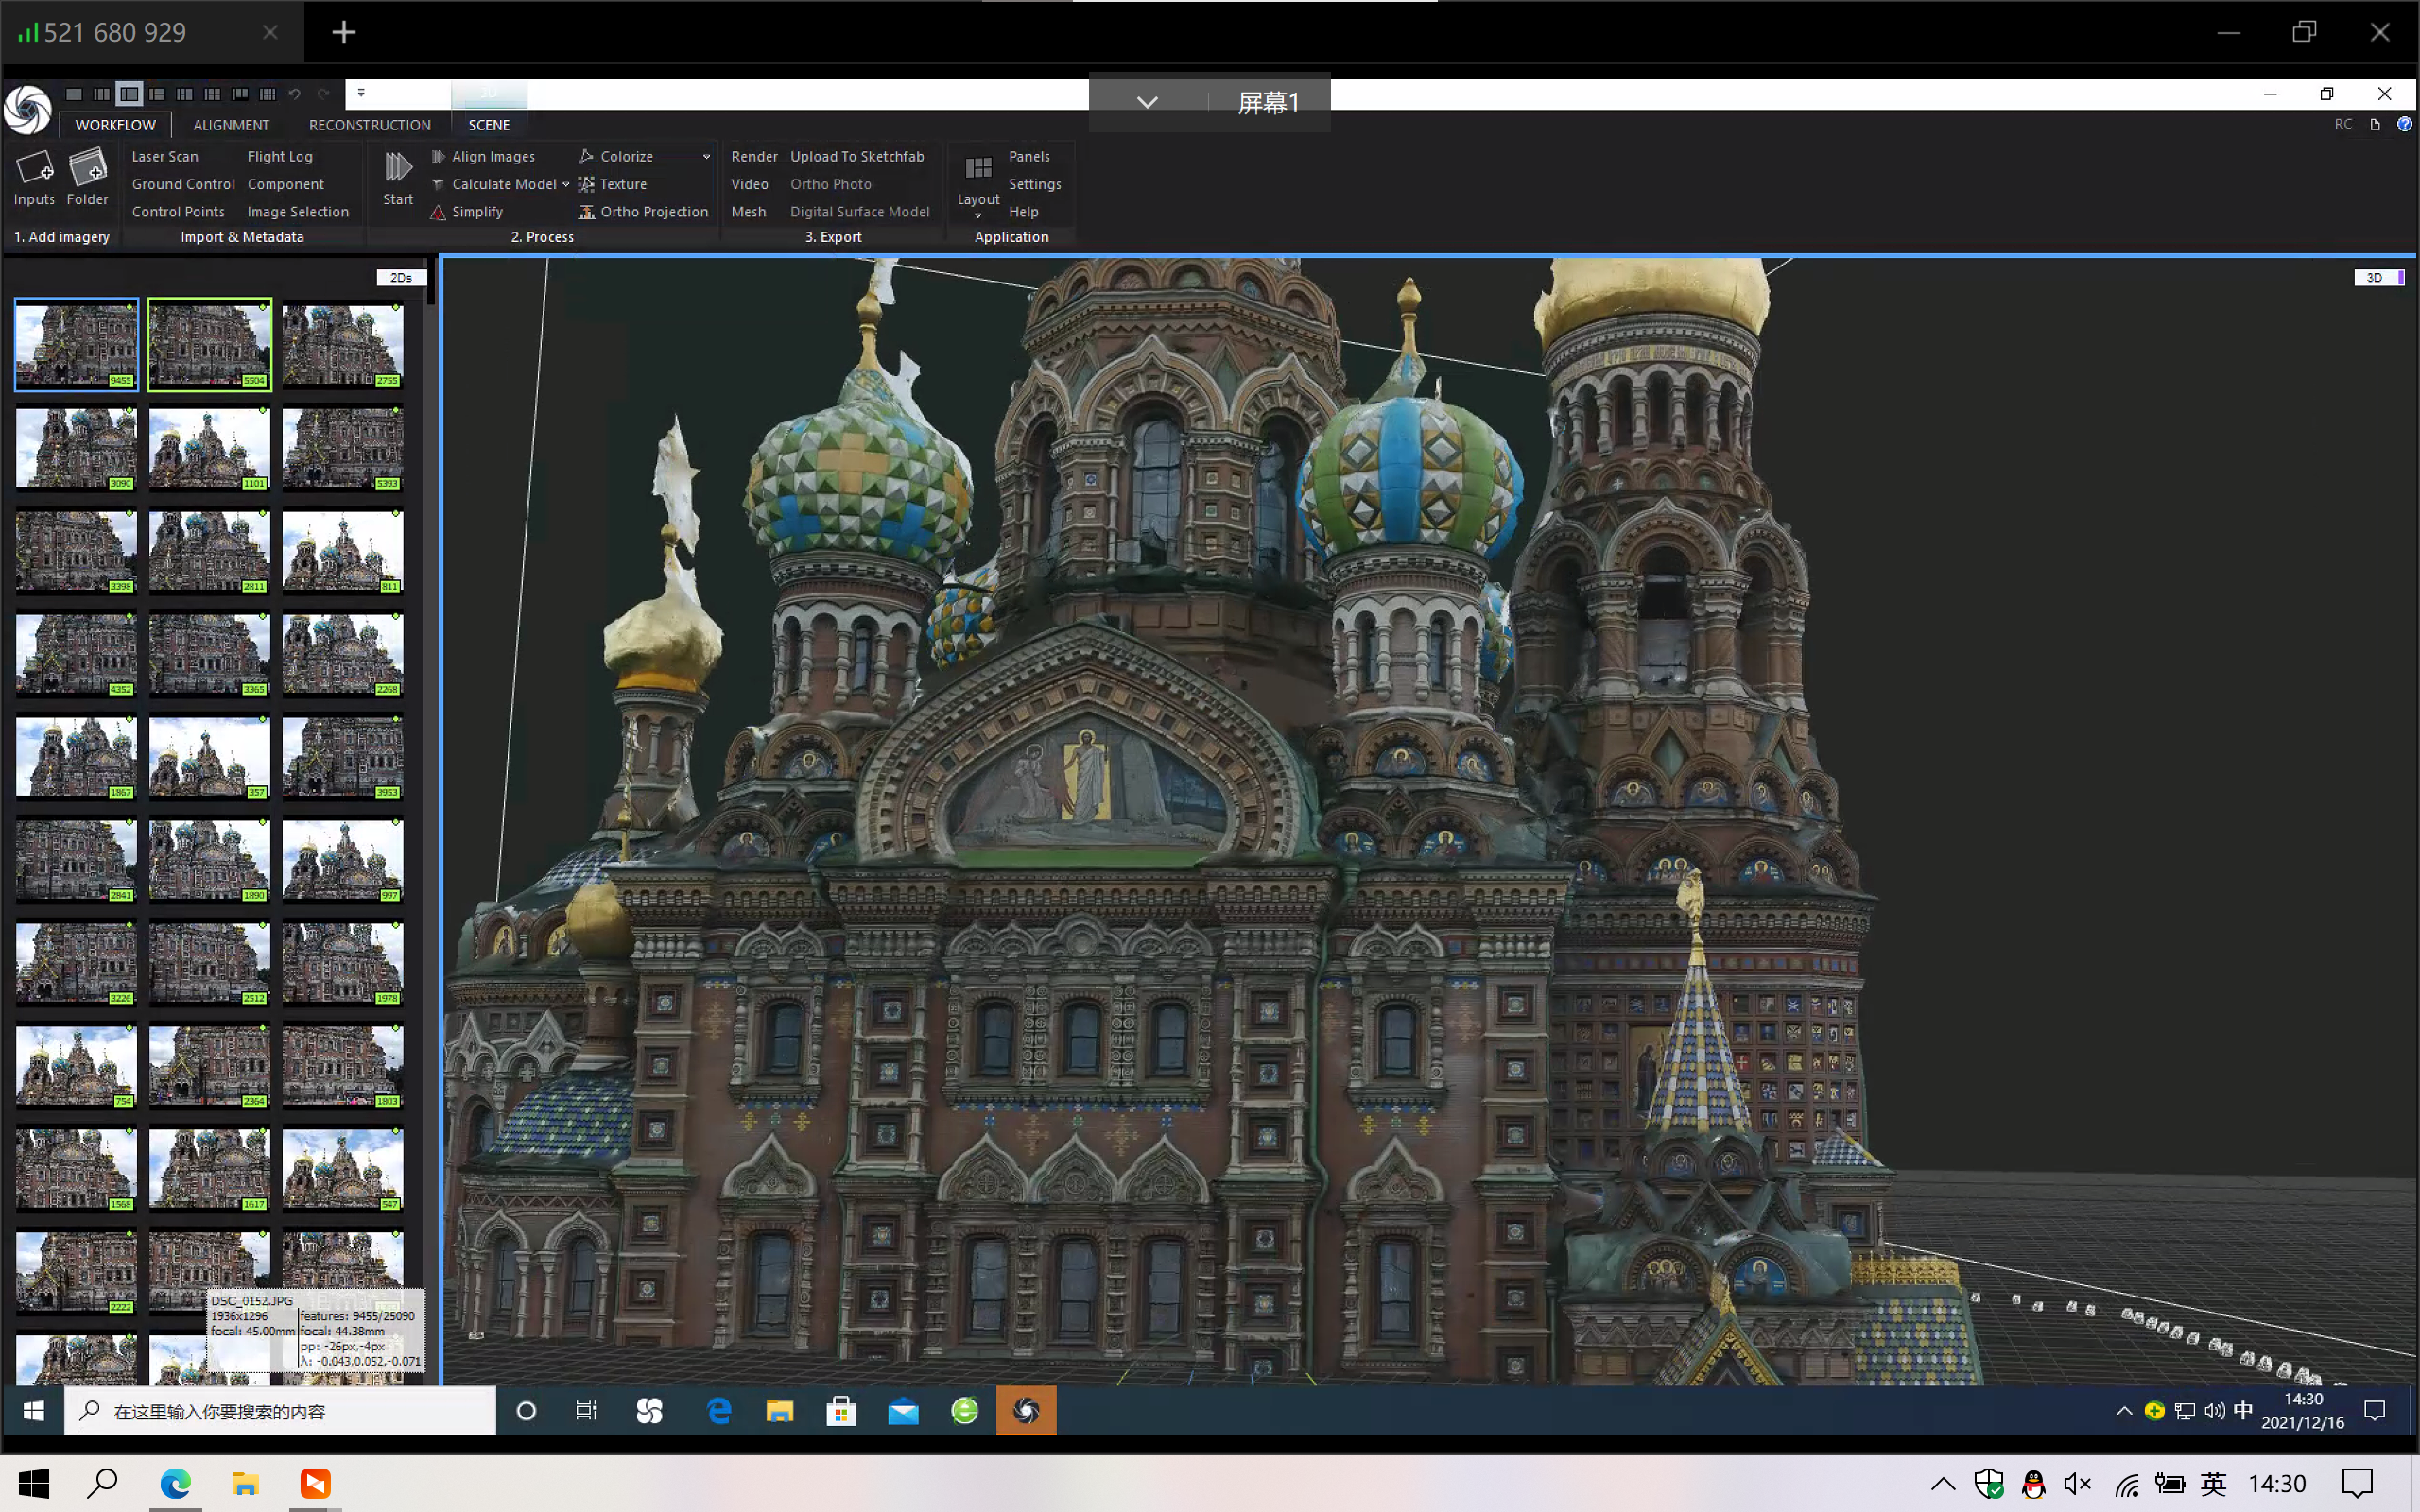This screenshot has width=2420, height=1512.
Task: Select the thumbnail with 2755 features
Action: 342,344
